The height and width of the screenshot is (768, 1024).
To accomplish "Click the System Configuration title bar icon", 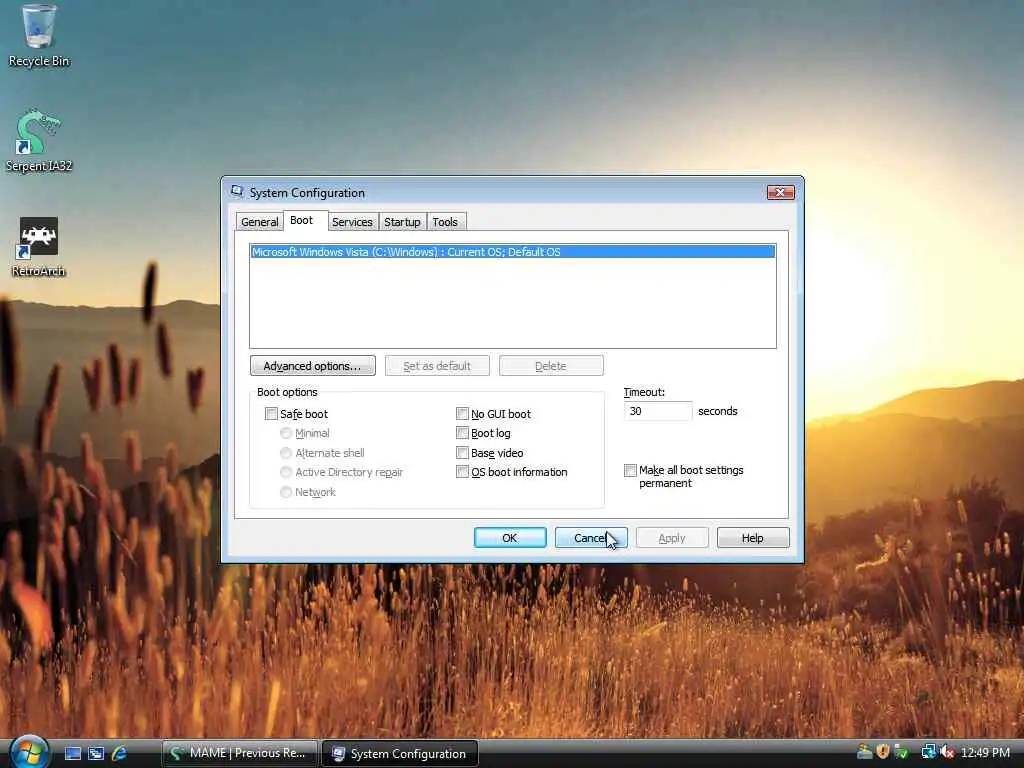I will coord(237,191).
